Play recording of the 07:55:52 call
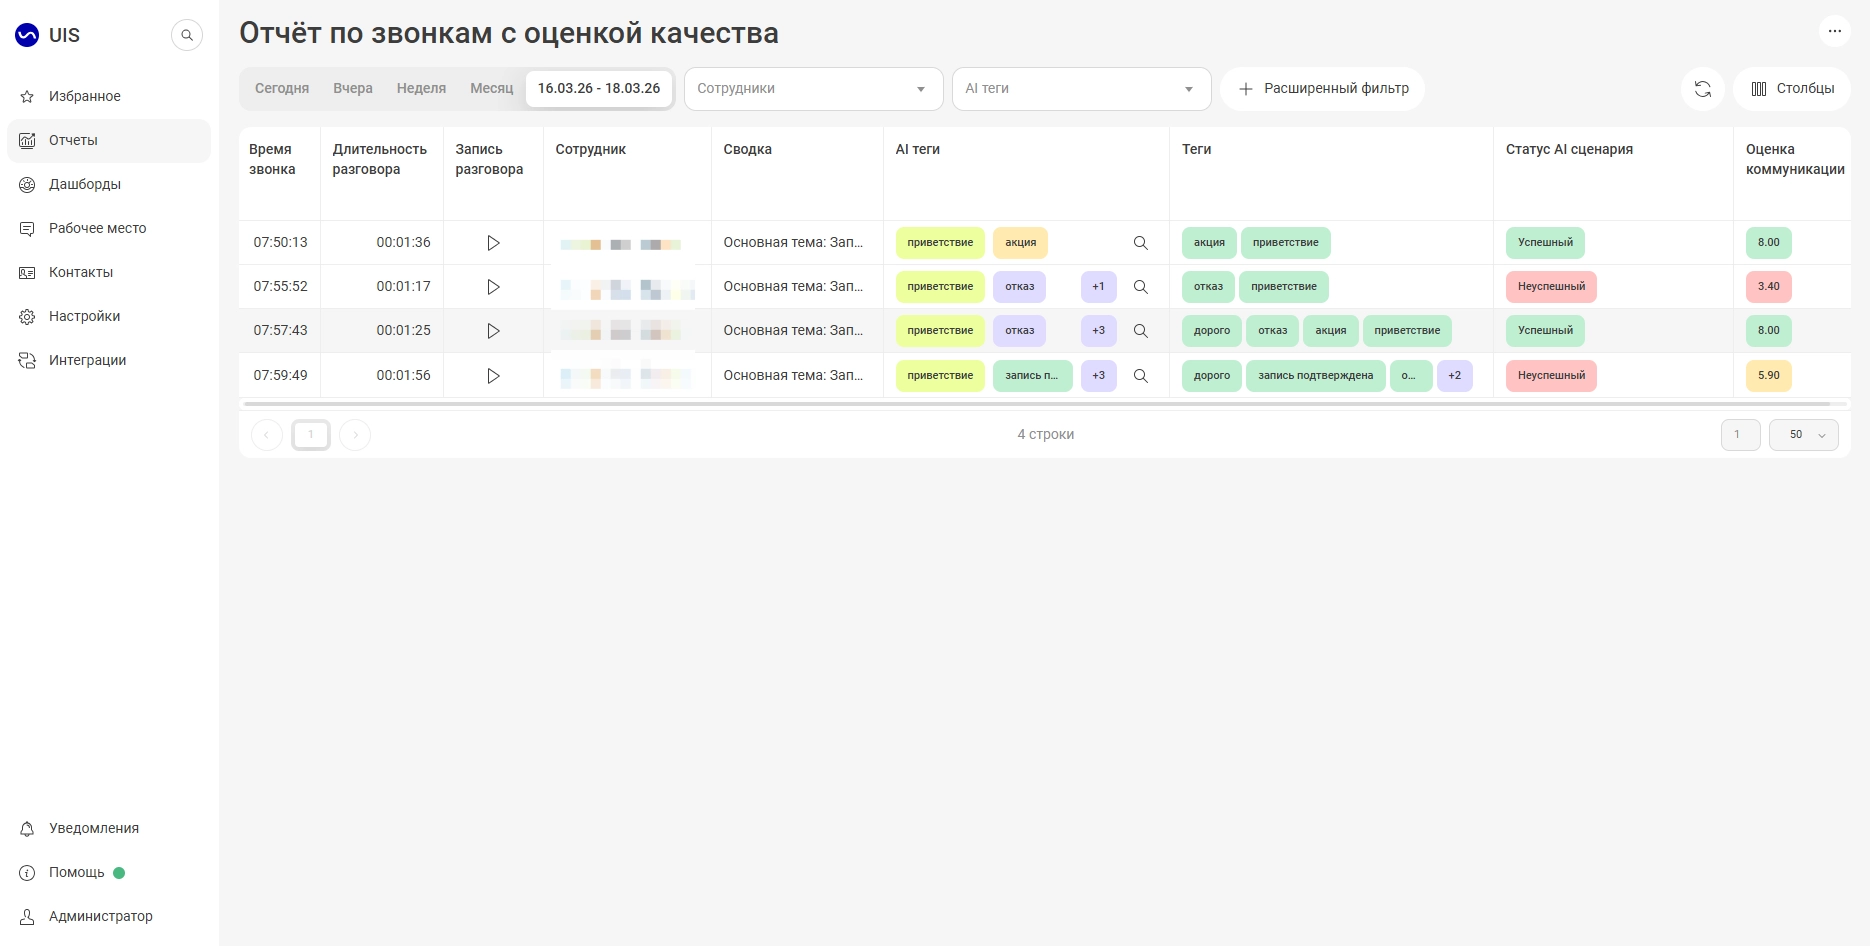This screenshot has height=946, width=1870. (x=493, y=287)
